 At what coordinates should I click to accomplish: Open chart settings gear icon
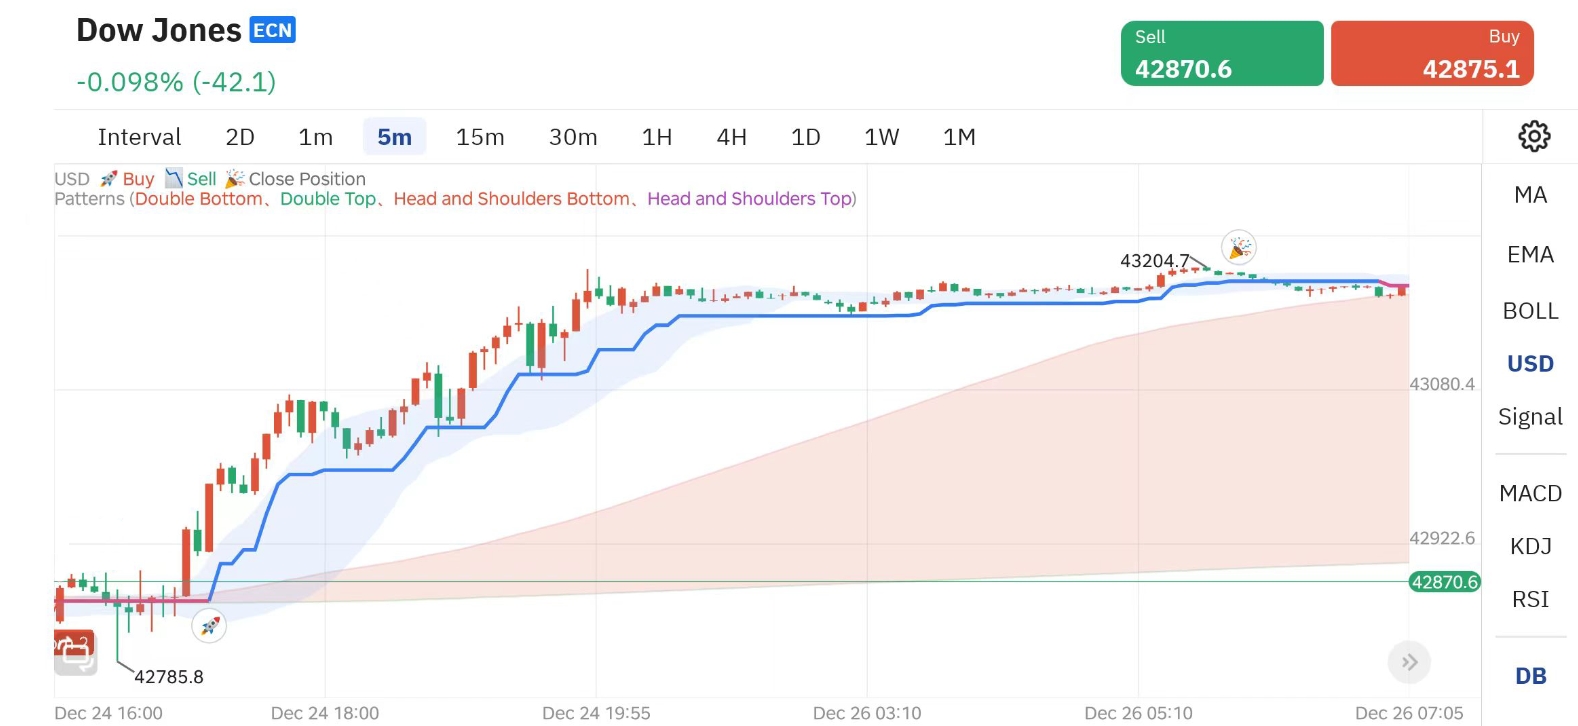1534,136
